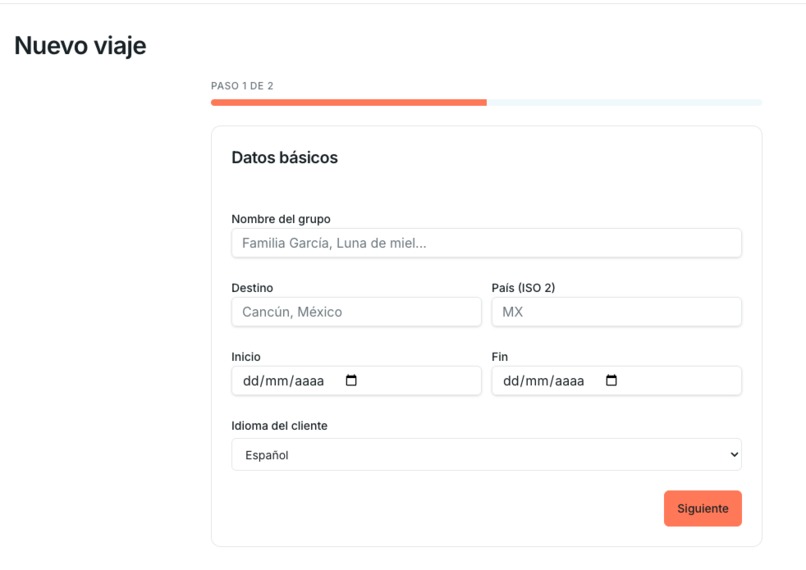
Task: Click the 'Nuevo viaje' page heading
Action: click(80, 46)
